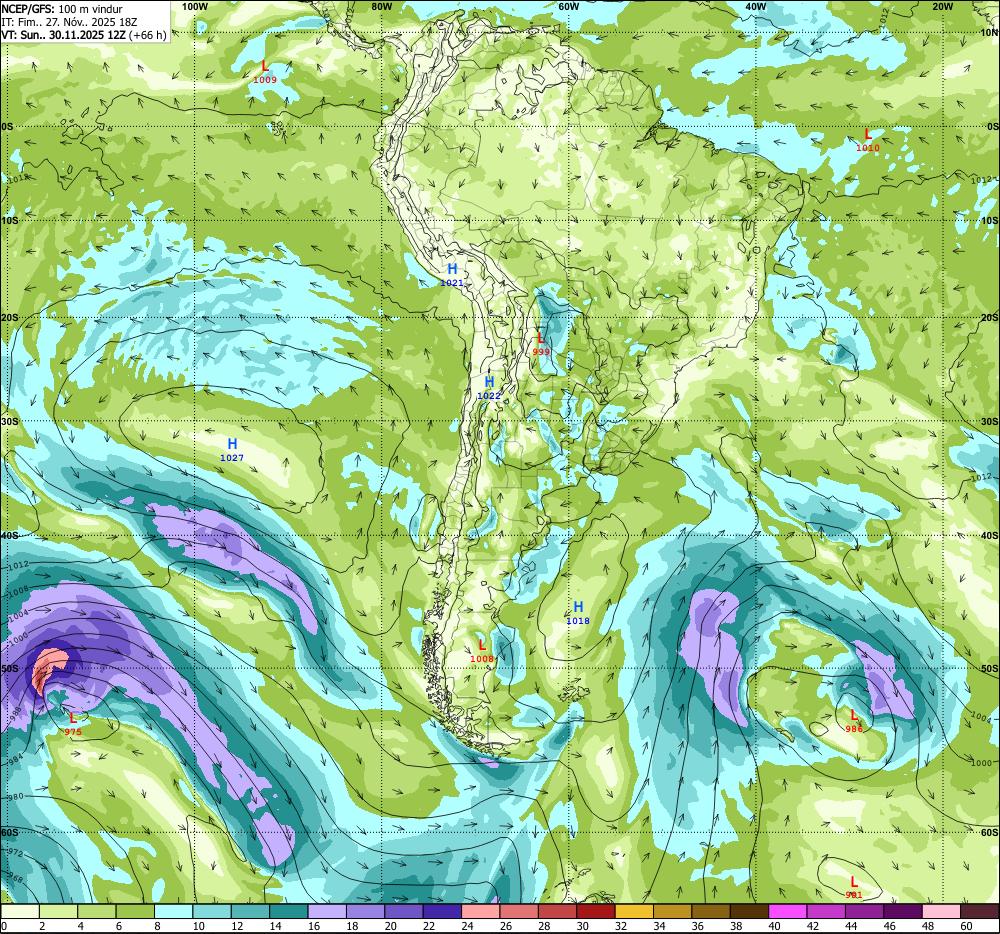Click the L 1010 low pressure marker
Image resolution: width=1000 pixels, height=934 pixels.
[867, 140]
